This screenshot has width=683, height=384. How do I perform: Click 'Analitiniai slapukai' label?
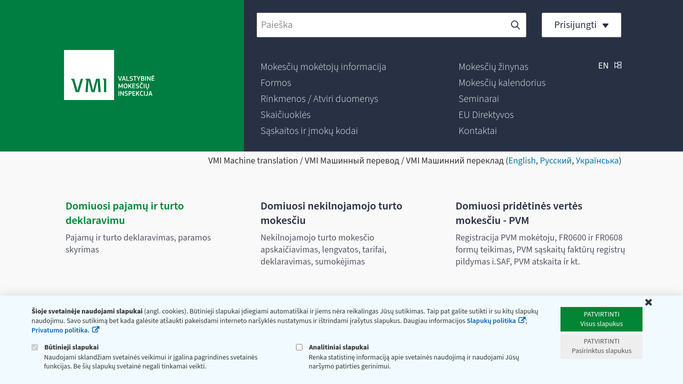point(338,347)
